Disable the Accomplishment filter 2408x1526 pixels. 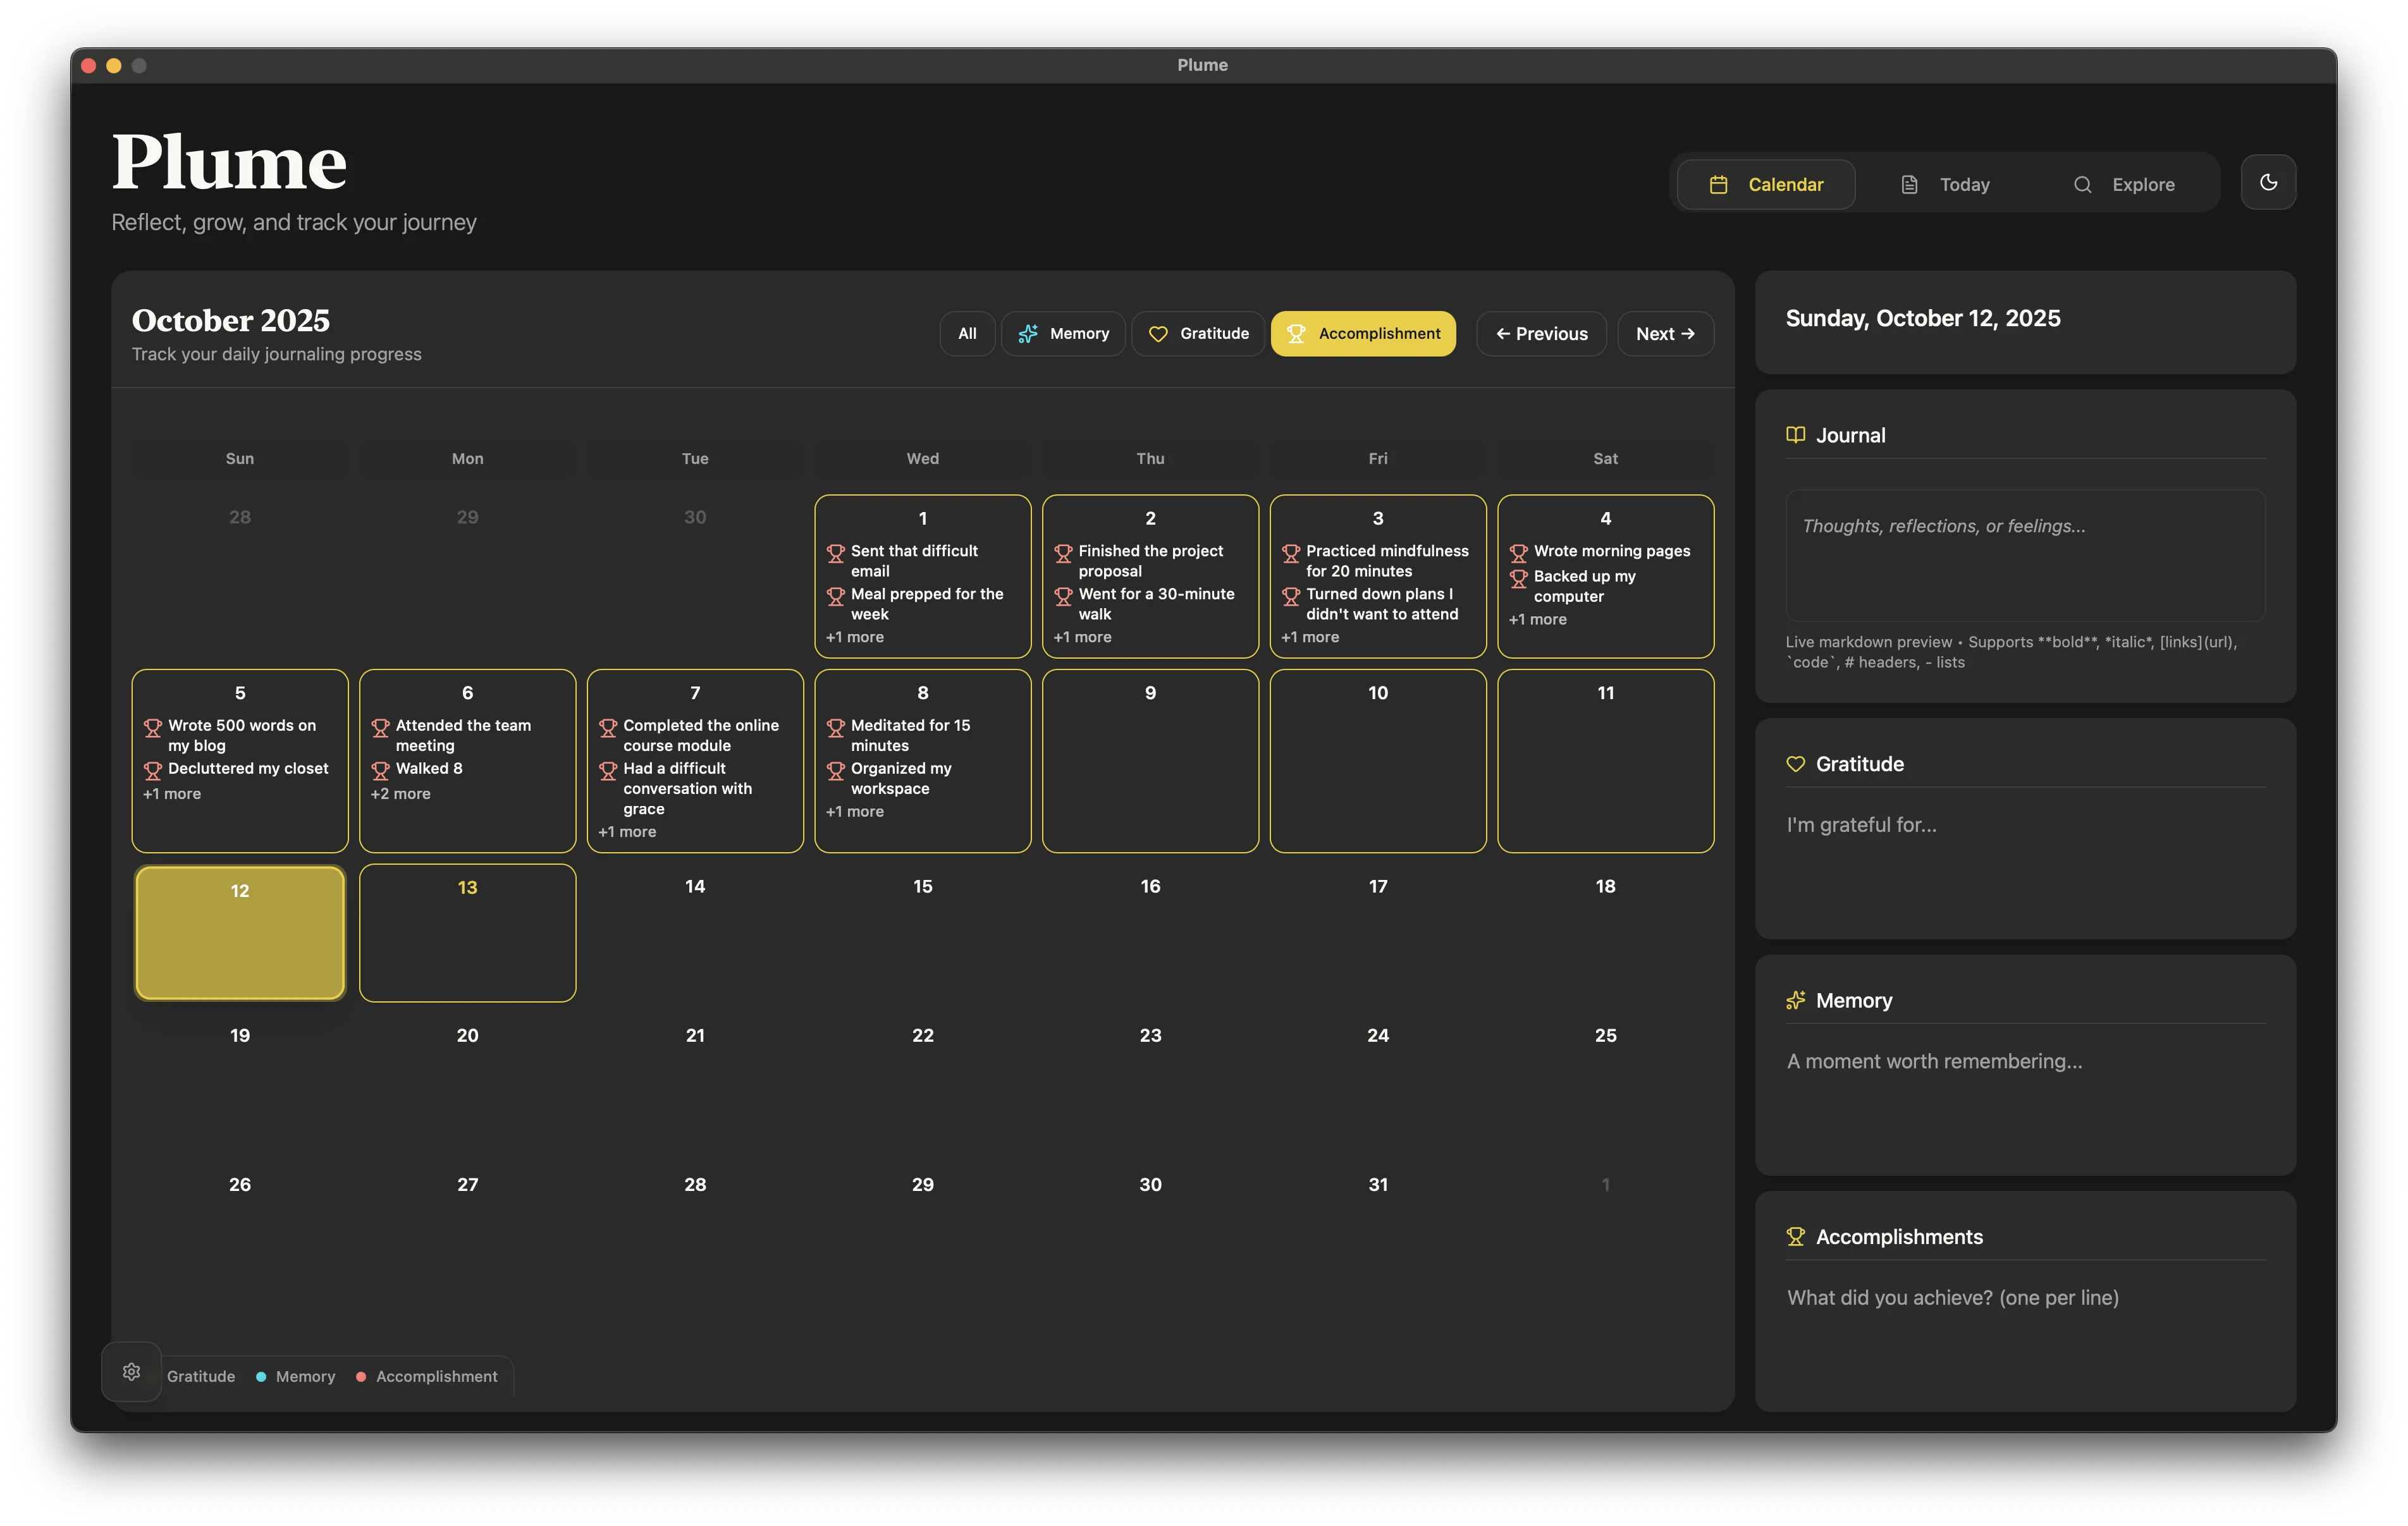[1363, 334]
